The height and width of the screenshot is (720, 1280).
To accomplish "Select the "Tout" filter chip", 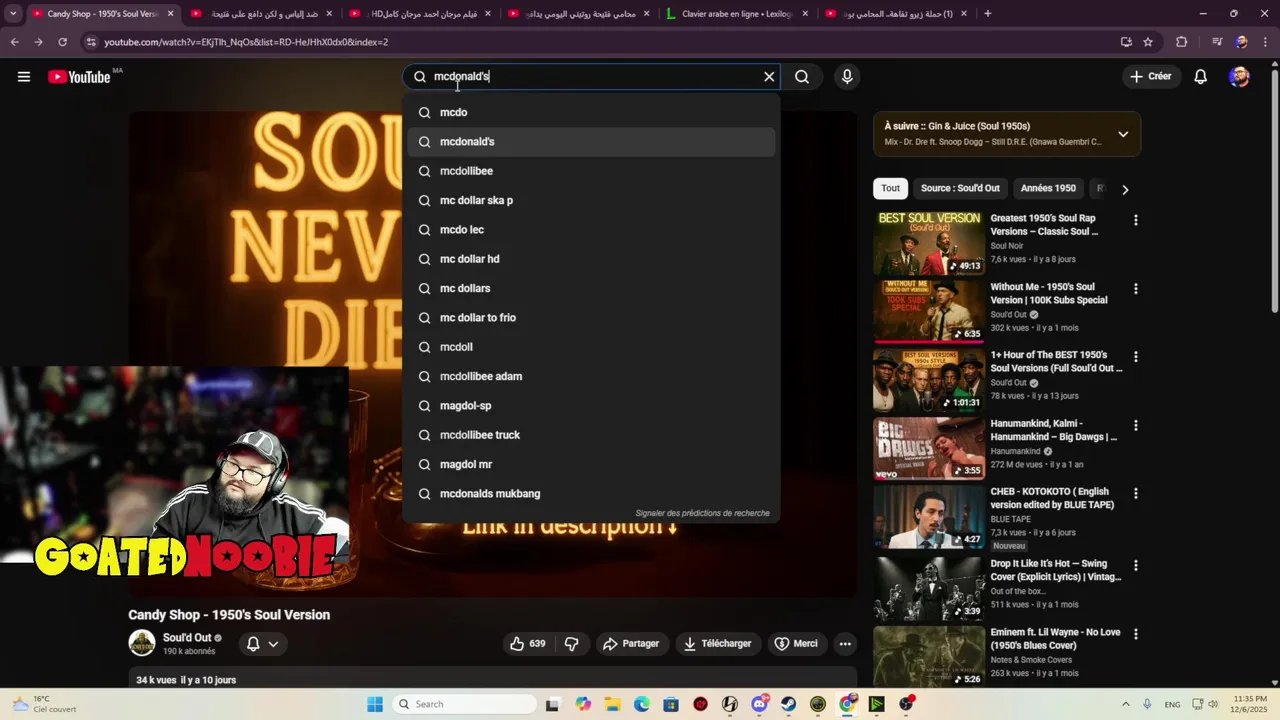I will [890, 188].
